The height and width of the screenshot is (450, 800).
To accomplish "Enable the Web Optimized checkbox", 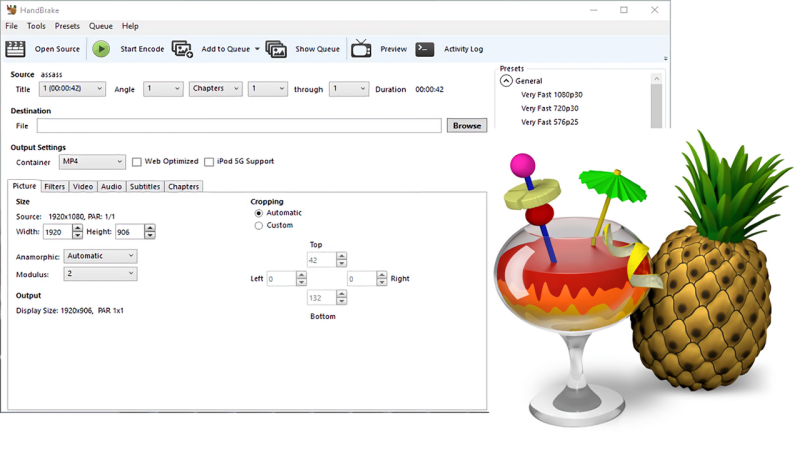I will click(137, 162).
